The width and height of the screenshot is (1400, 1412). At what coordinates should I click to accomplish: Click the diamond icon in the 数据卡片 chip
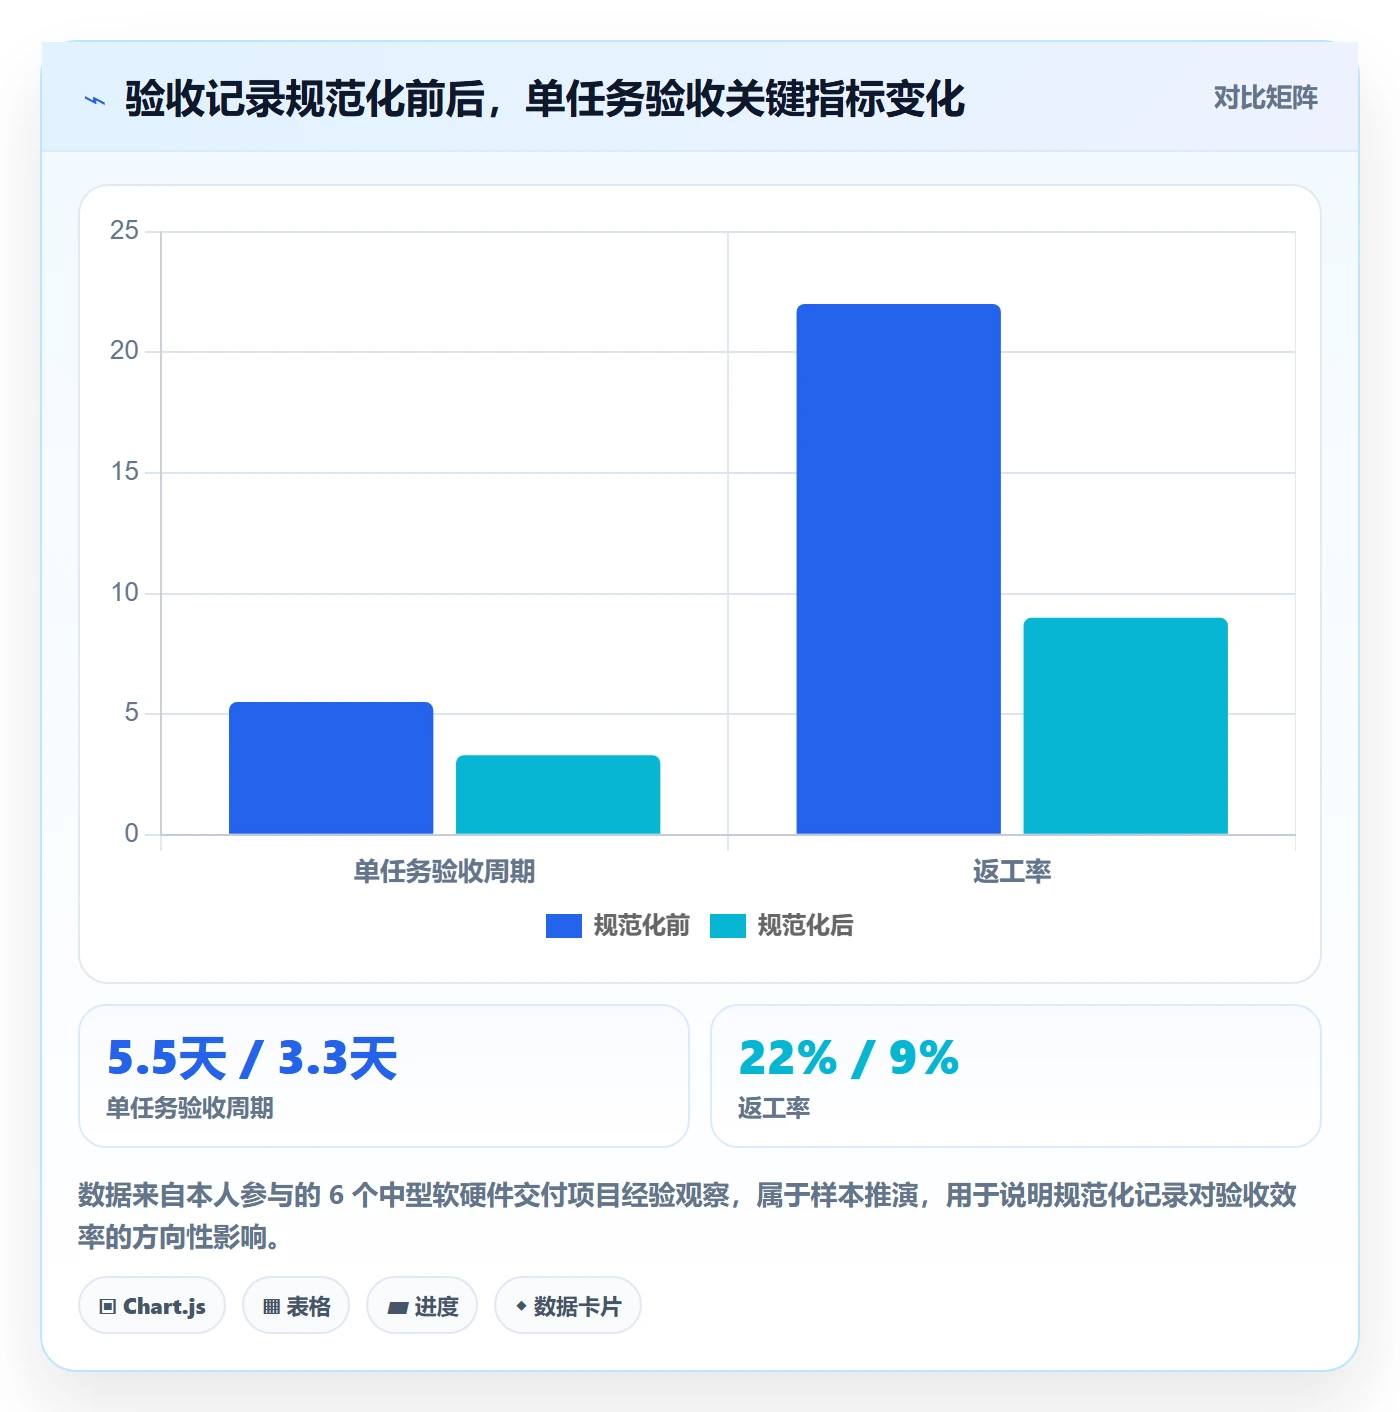[x=521, y=1306]
